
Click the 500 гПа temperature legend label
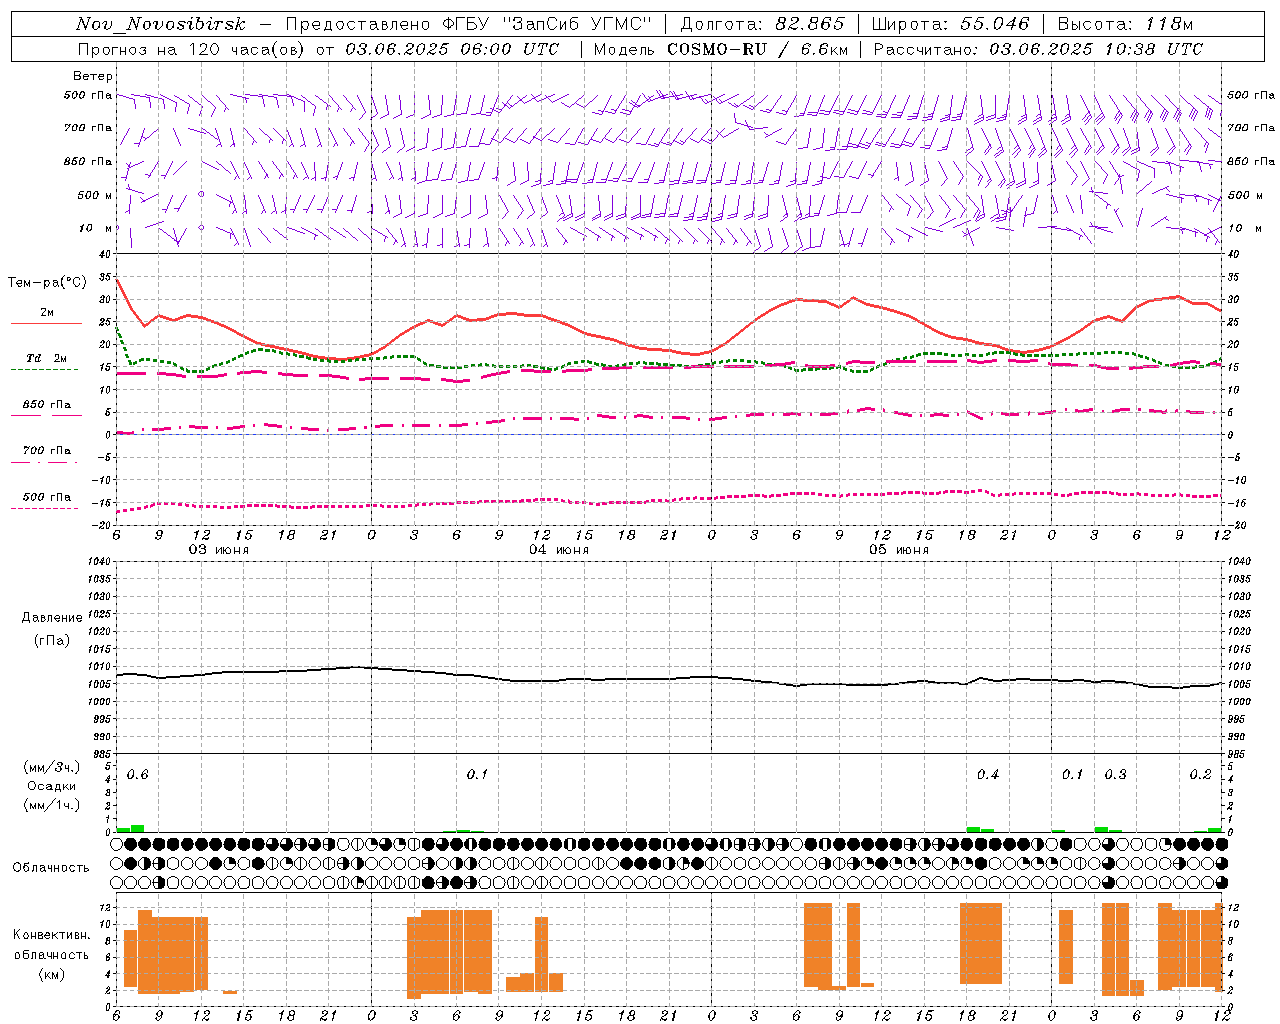click(47, 497)
